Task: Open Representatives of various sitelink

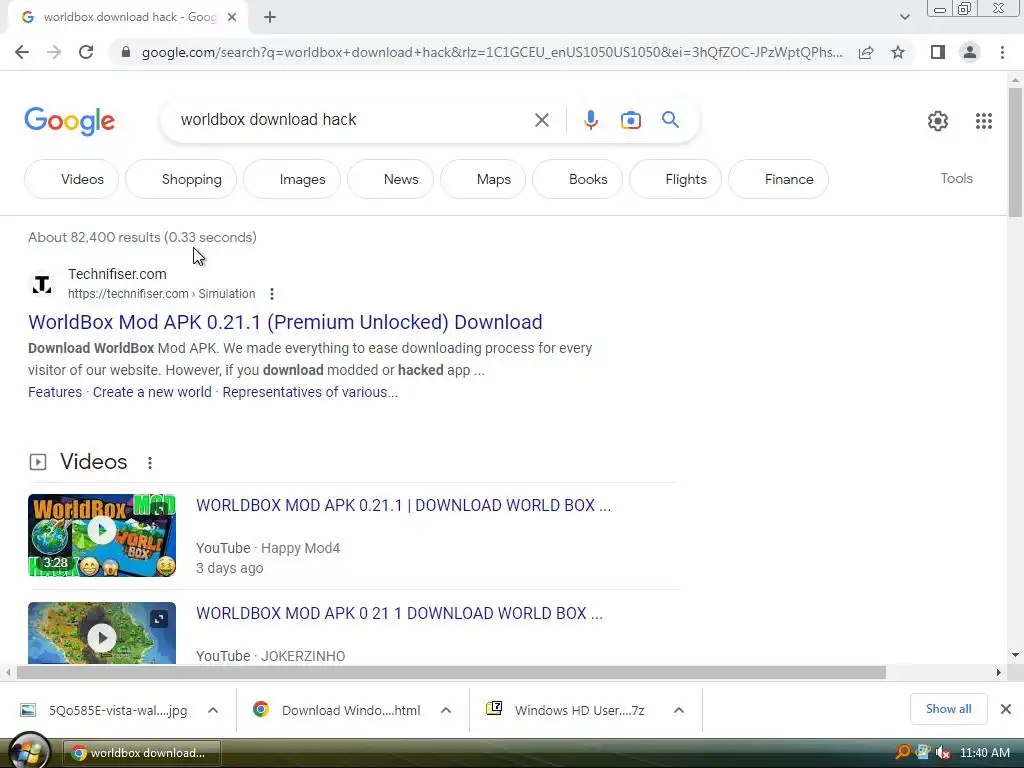Action: point(310,392)
